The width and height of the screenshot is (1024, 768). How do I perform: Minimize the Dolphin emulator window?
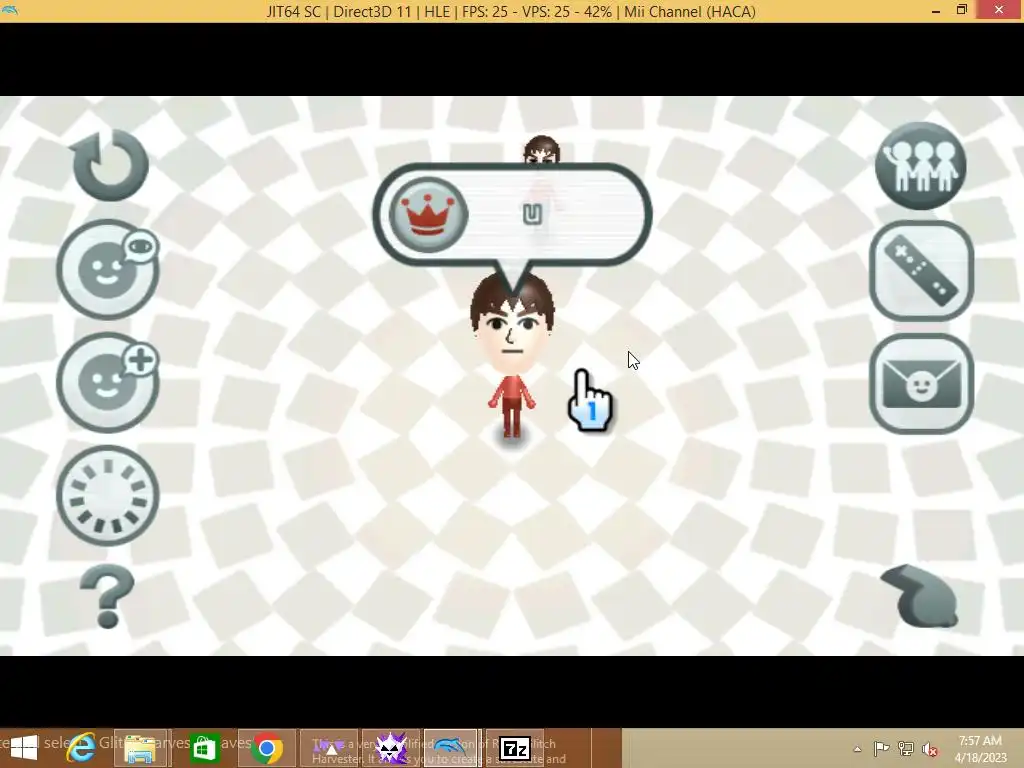click(x=936, y=11)
